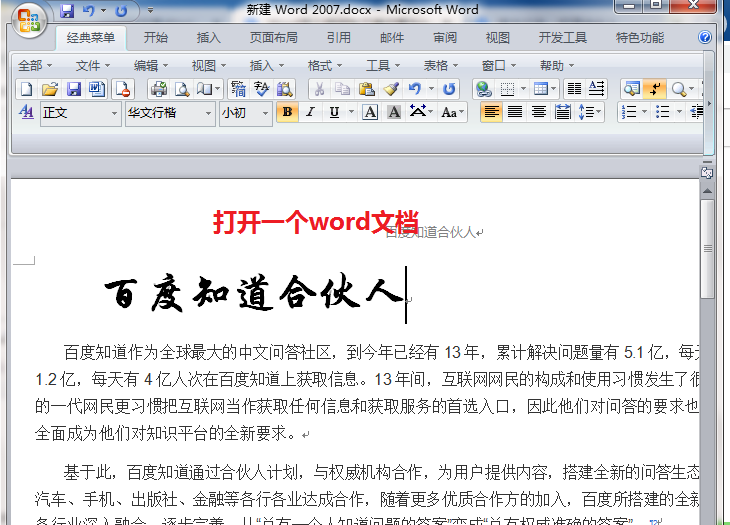
Task: Paste from the clipboard
Action: 367,88
